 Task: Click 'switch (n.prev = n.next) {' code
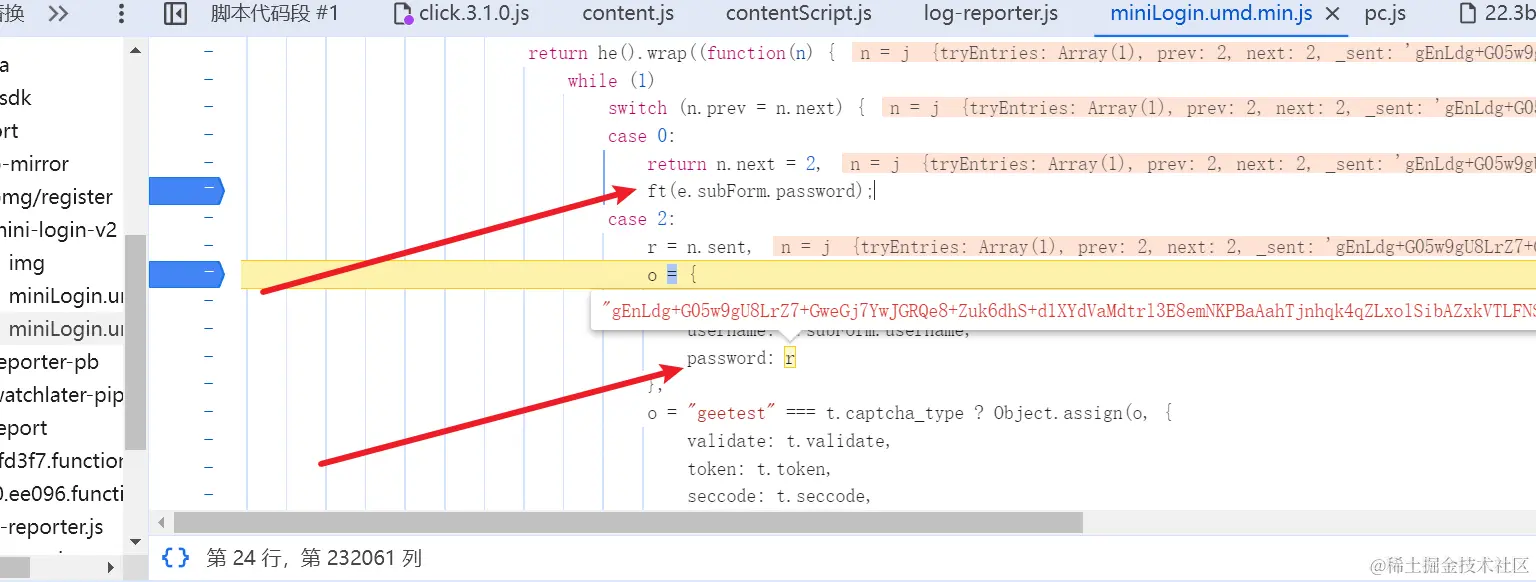point(737,108)
